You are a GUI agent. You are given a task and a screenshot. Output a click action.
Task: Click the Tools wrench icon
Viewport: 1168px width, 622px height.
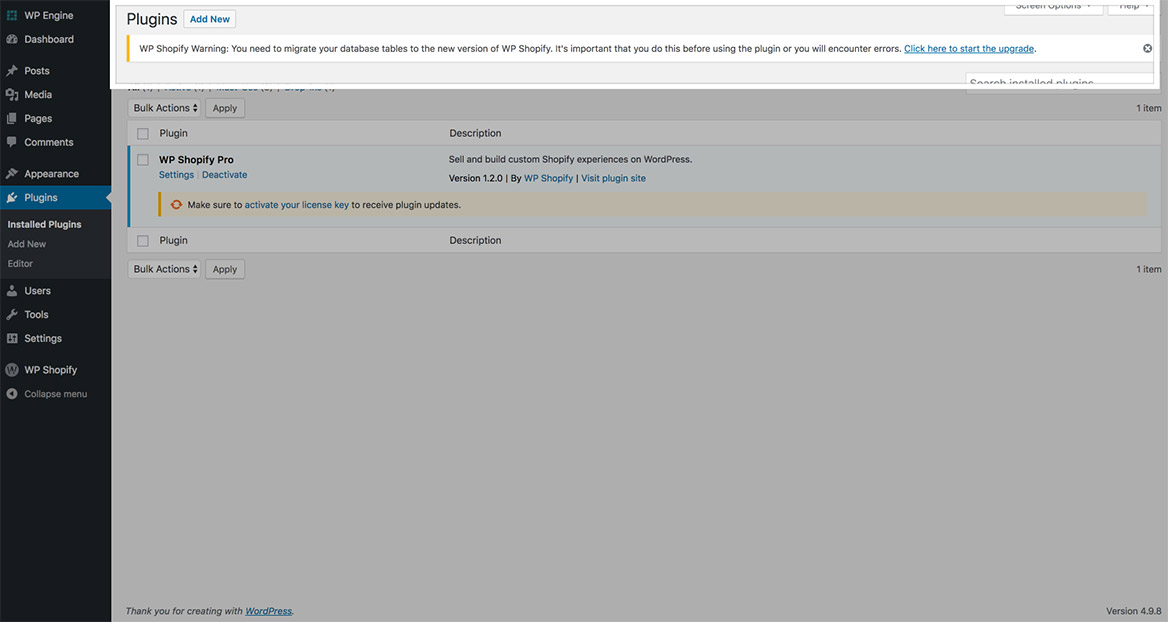(12, 314)
